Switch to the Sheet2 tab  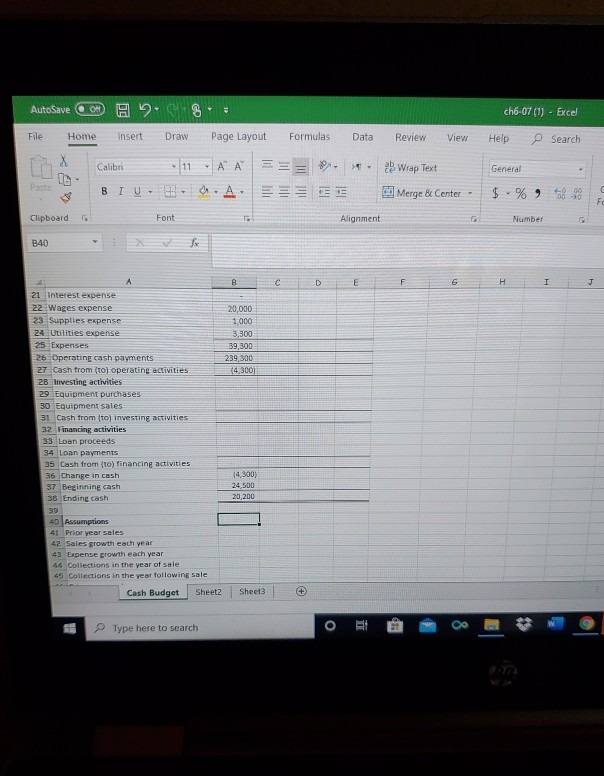tap(208, 591)
